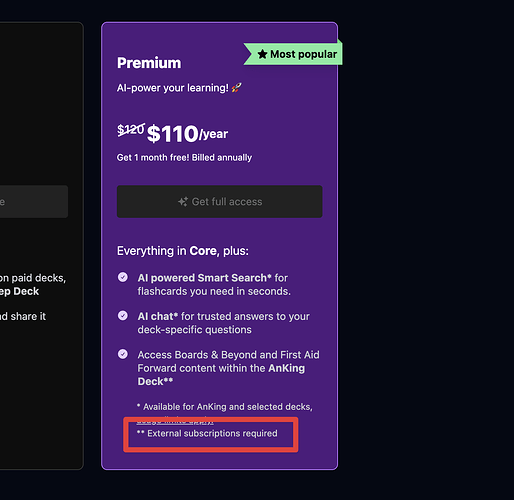Screen dimensions: 514x500
Task: Click the checkmark icon beside Access Boards & Beyond
Action: click(123, 354)
